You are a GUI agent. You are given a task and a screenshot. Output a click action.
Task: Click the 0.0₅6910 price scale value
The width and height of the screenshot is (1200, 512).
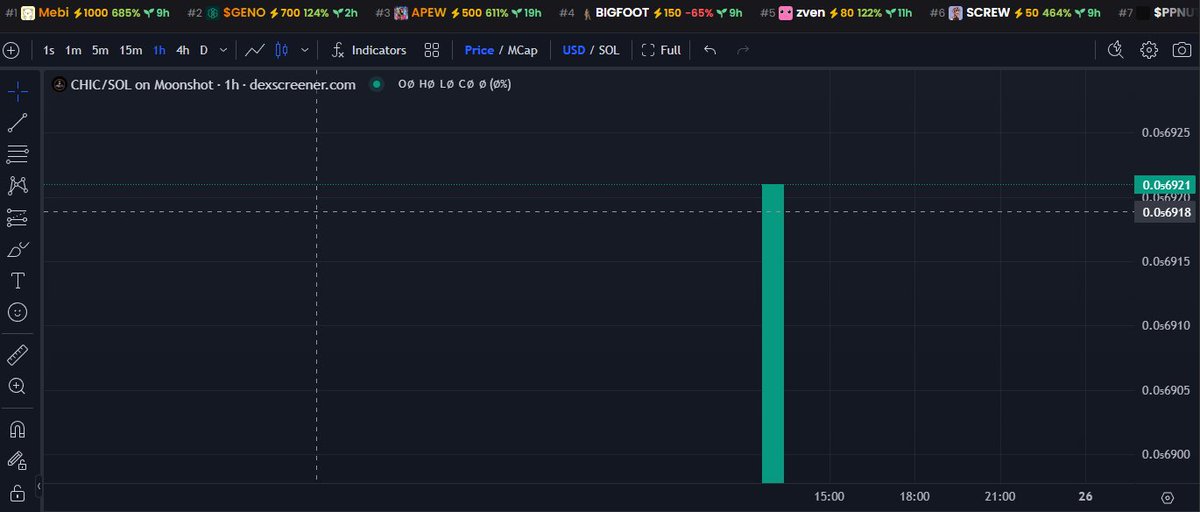pos(1166,325)
